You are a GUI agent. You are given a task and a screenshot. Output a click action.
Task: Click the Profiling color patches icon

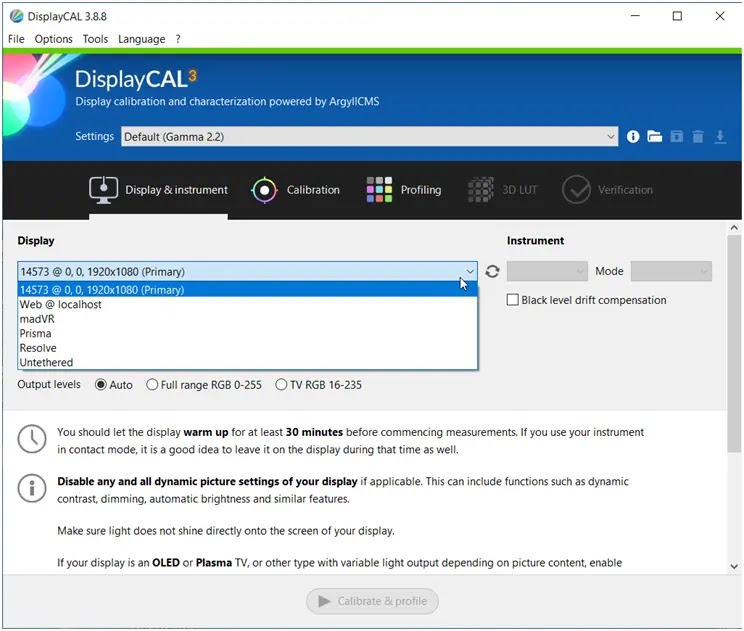point(379,190)
